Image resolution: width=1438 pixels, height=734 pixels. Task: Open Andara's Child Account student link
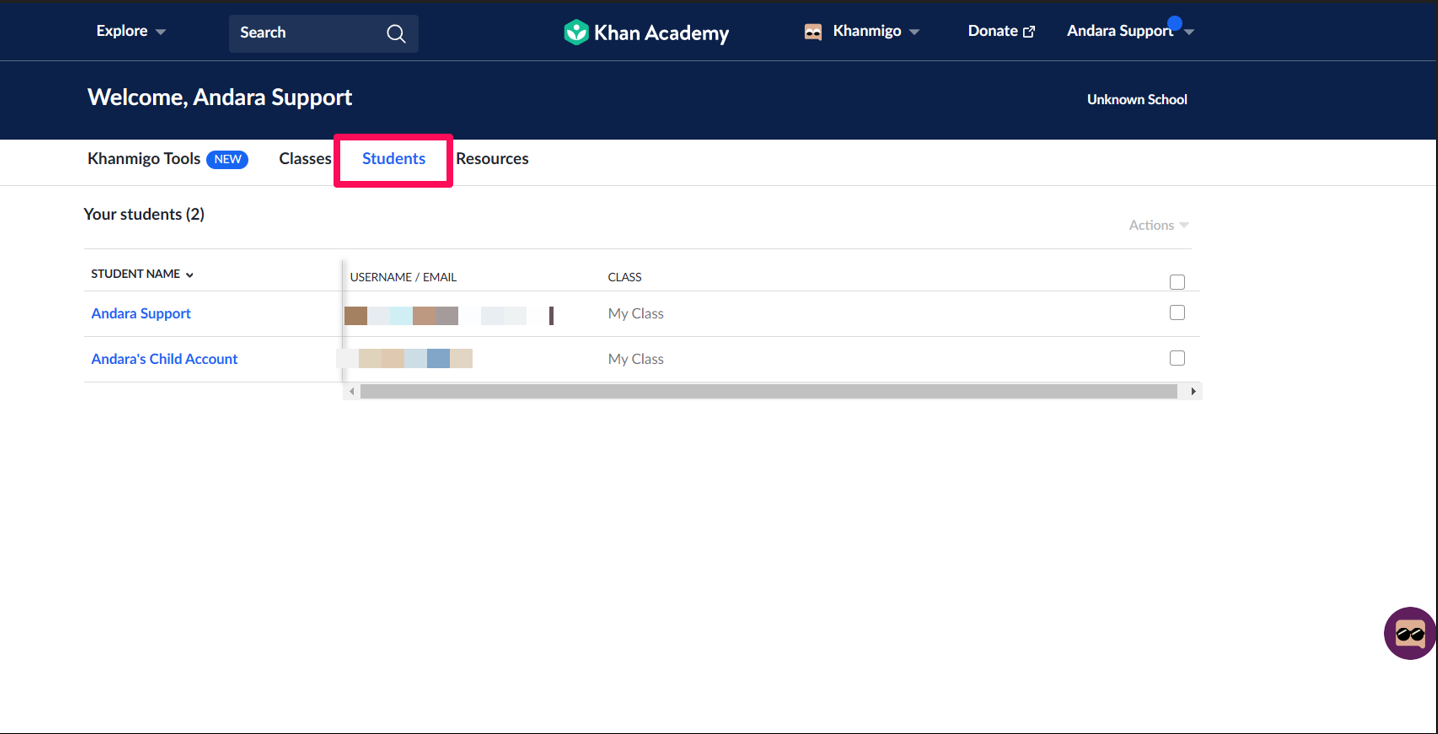pos(164,358)
